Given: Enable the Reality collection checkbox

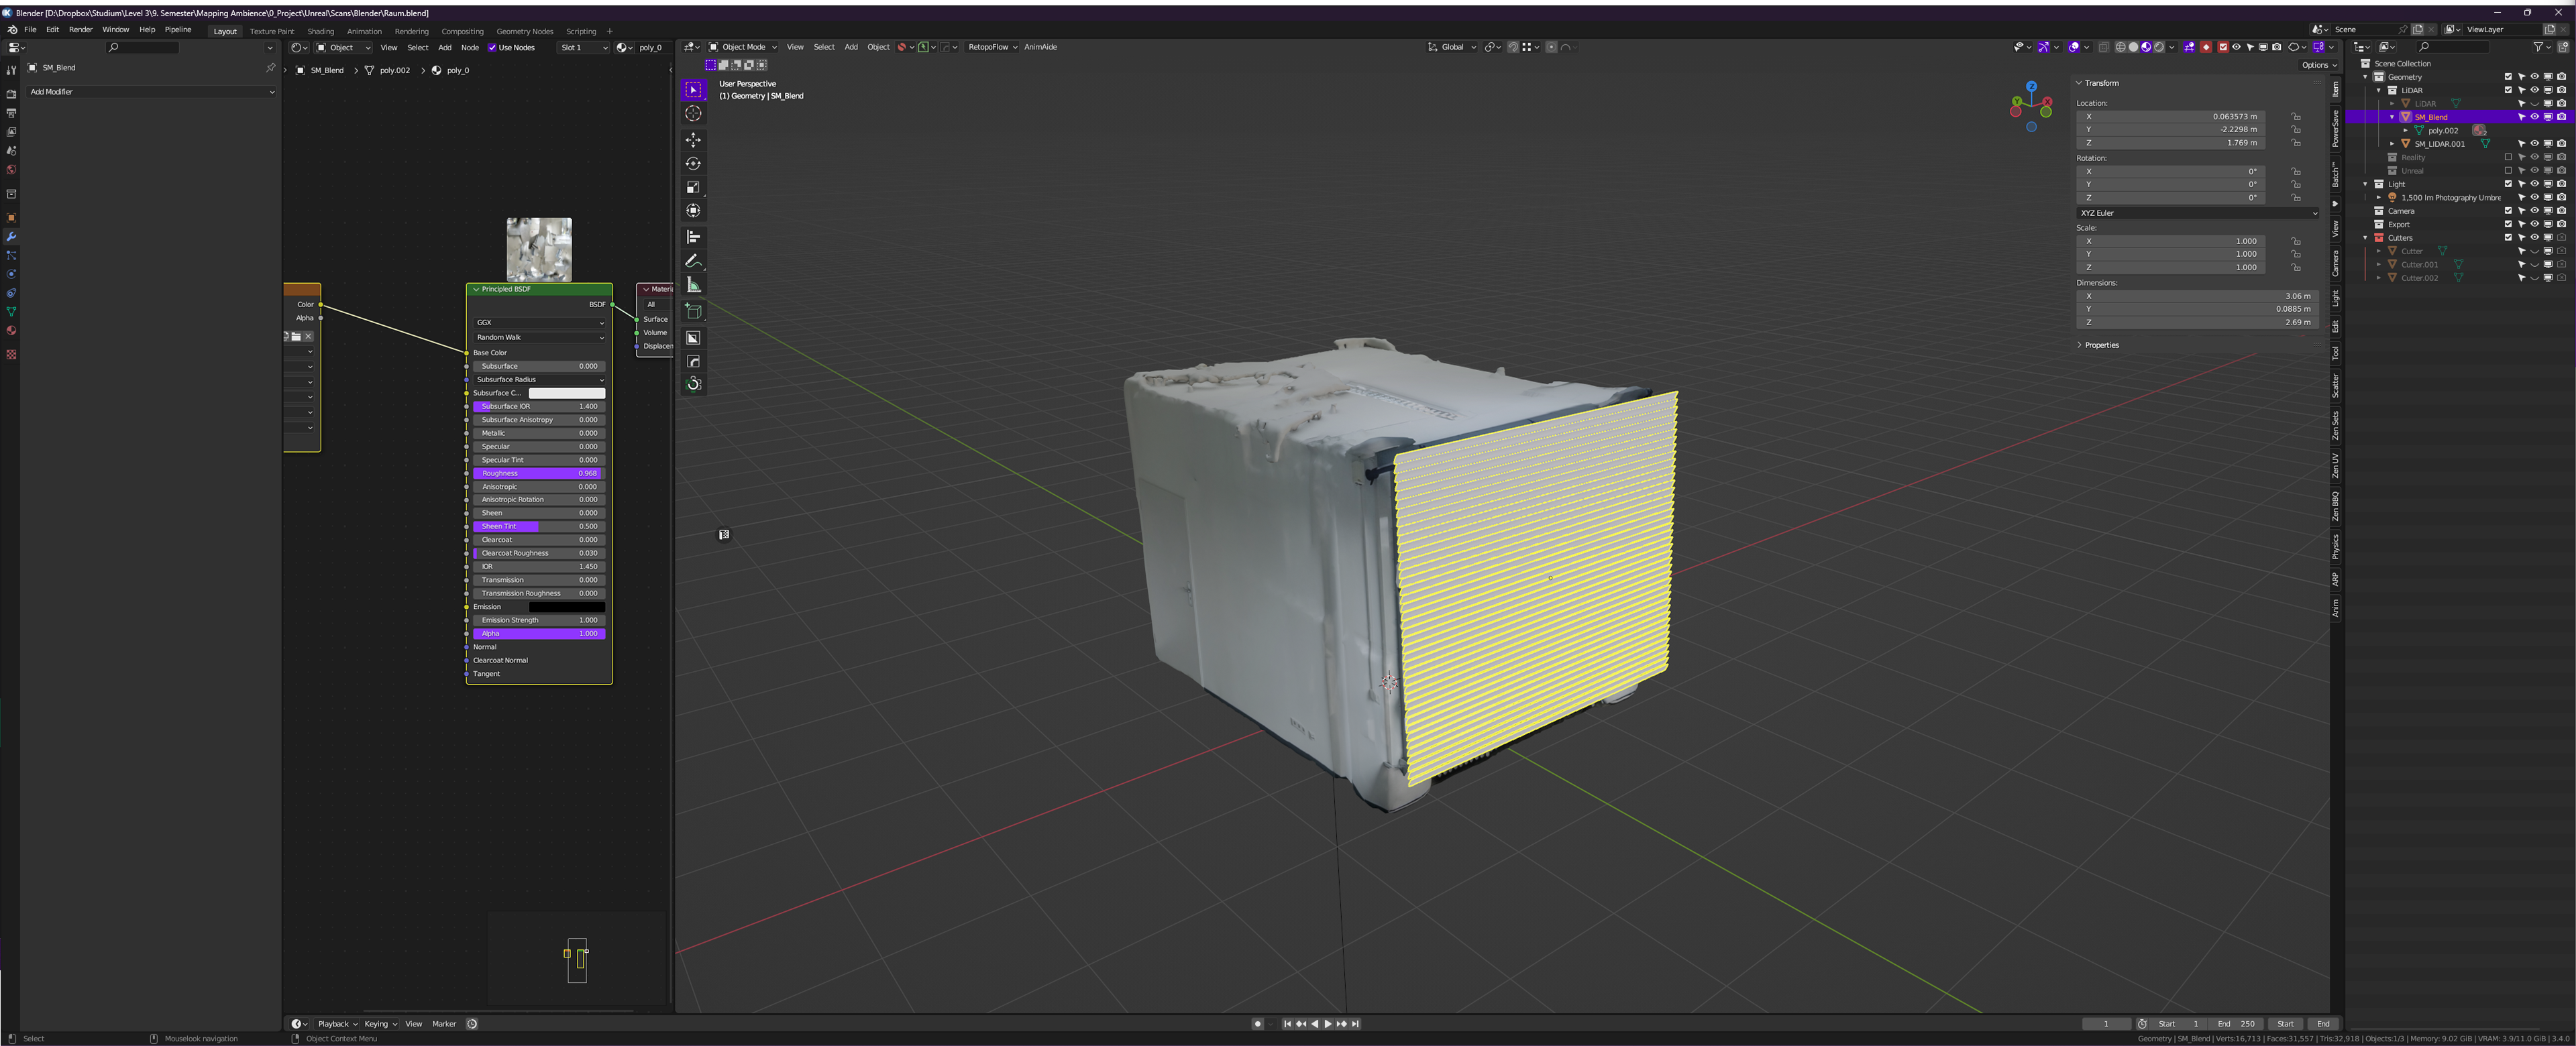Looking at the screenshot, I should pos(2507,157).
